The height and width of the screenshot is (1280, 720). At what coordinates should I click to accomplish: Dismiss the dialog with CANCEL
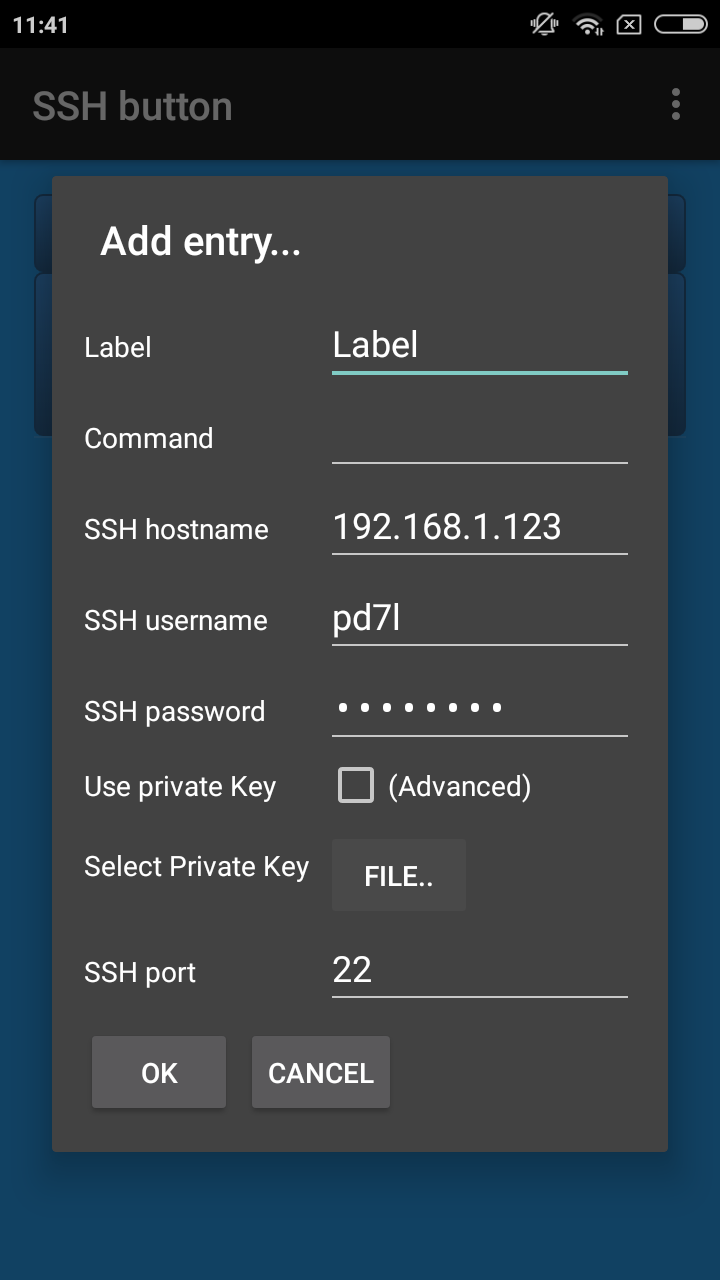pyautogui.click(x=320, y=1073)
